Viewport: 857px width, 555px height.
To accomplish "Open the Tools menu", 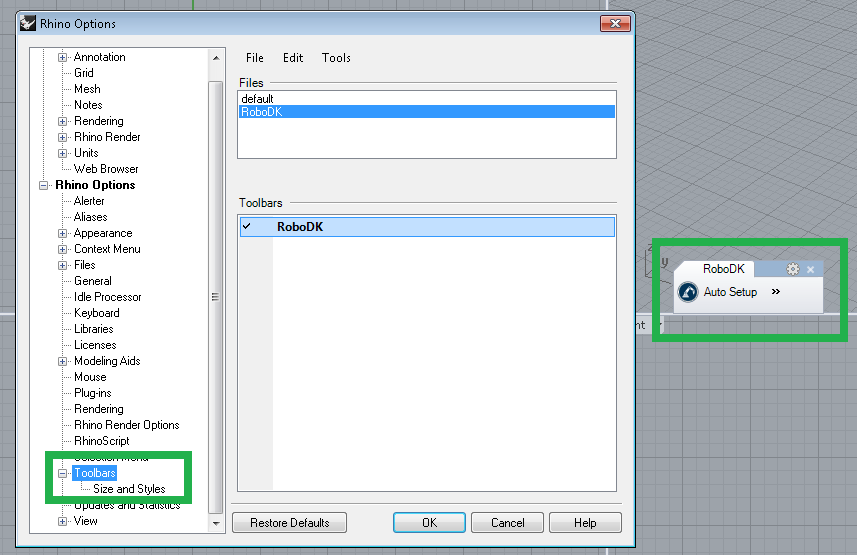I will (336, 58).
